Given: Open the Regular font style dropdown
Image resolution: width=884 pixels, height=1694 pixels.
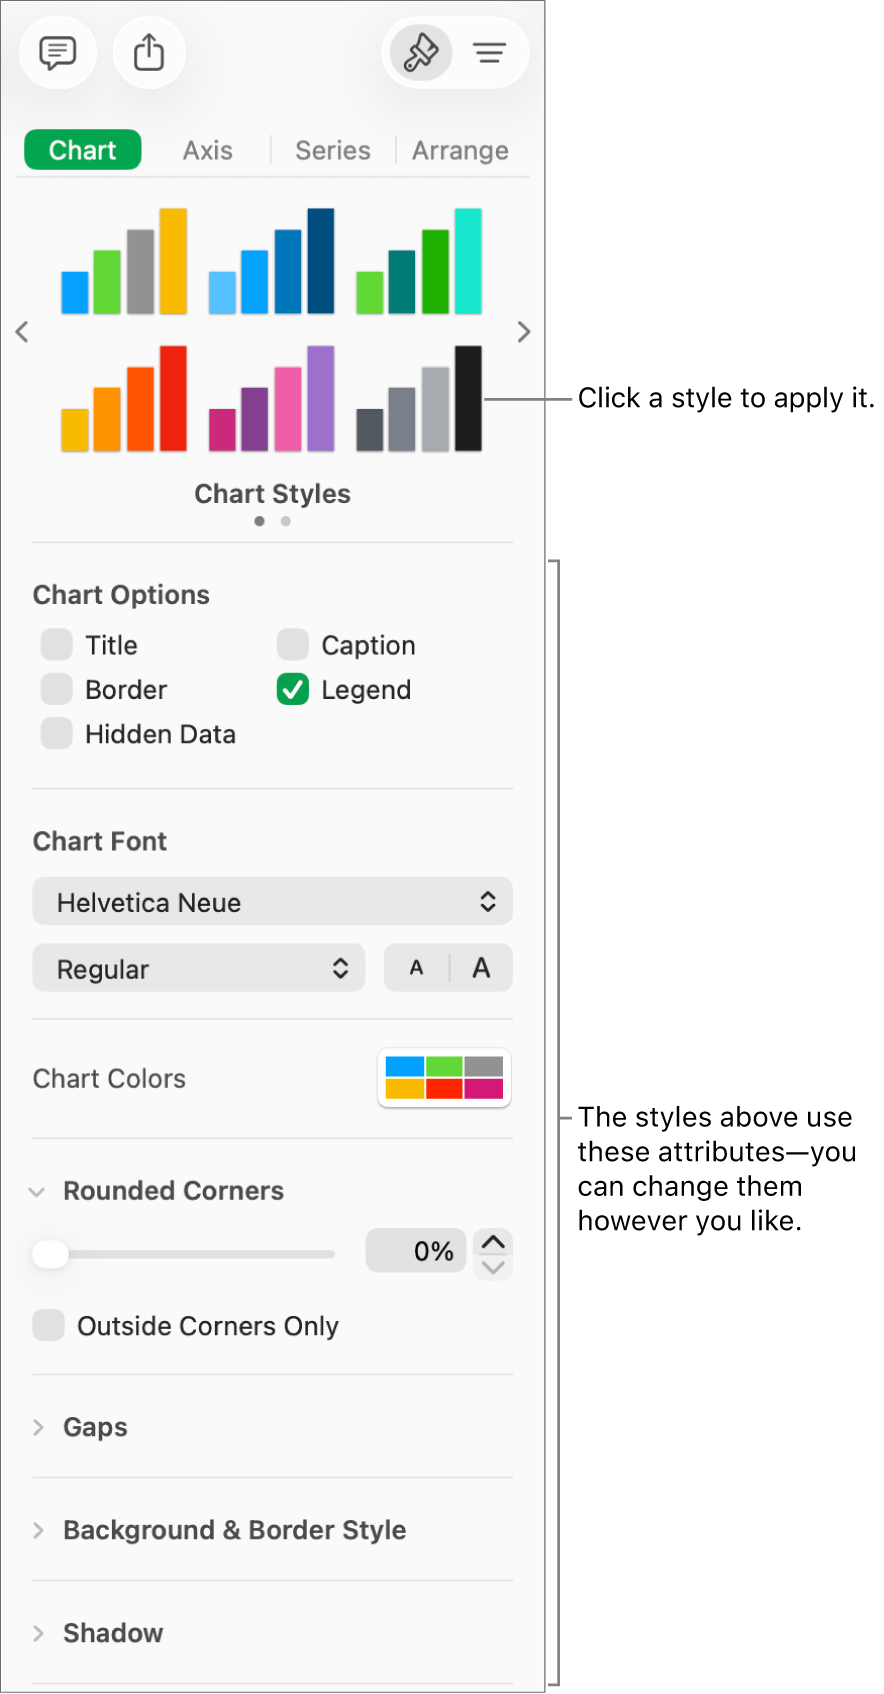Looking at the screenshot, I should 198,967.
